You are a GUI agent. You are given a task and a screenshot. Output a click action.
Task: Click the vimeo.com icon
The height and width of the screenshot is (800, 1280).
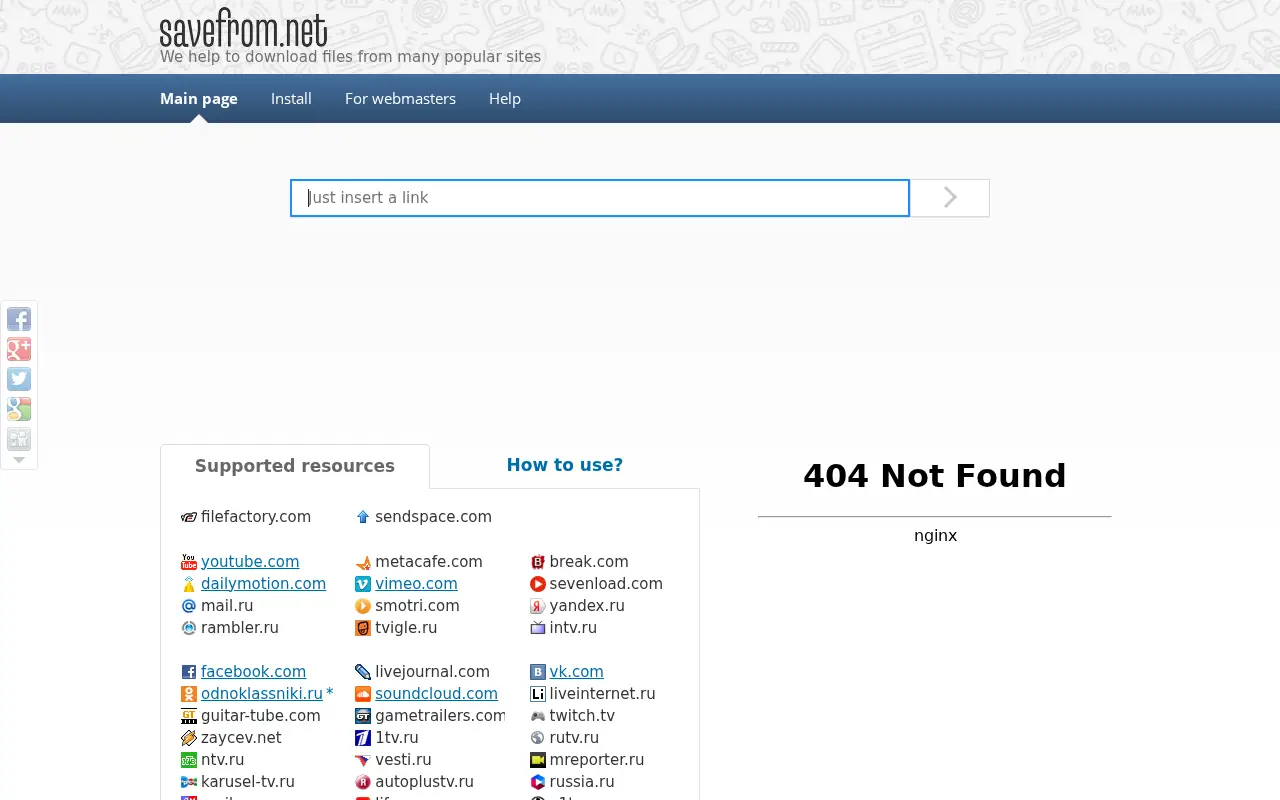tap(363, 584)
